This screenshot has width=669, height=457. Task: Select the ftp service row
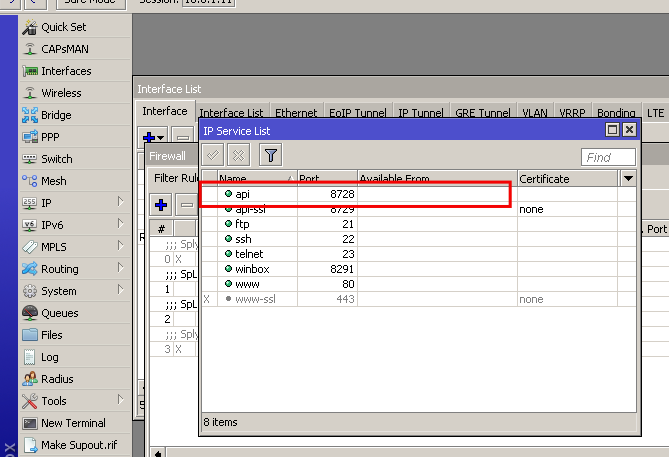click(x=418, y=224)
